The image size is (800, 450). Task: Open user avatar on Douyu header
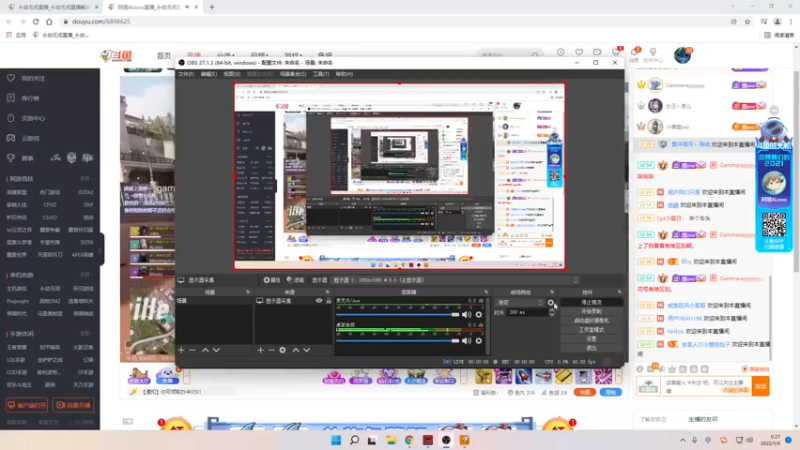click(x=682, y=55)
